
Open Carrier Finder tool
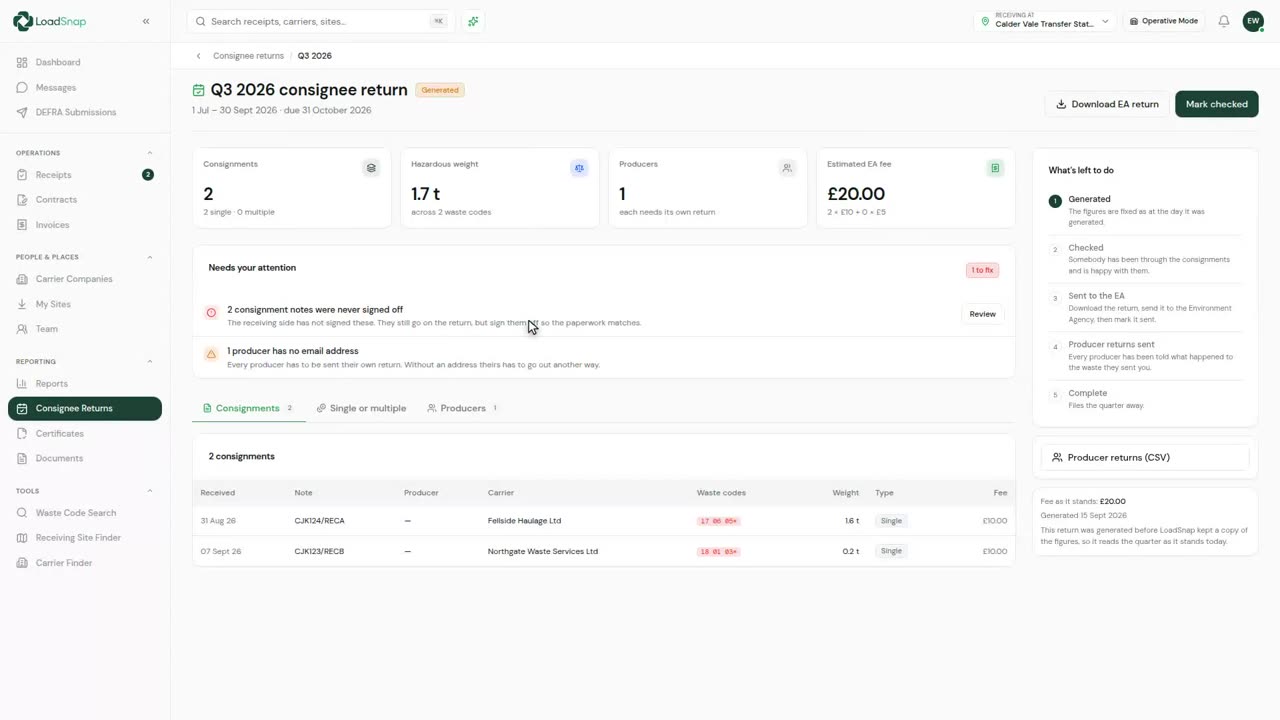(x=85, y=563)
